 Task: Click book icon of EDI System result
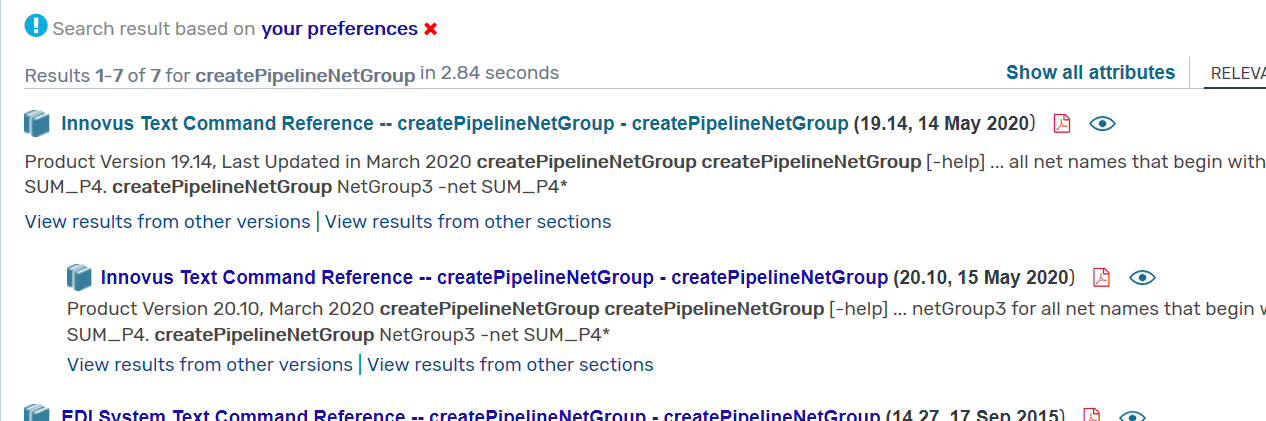pos(37,414)
